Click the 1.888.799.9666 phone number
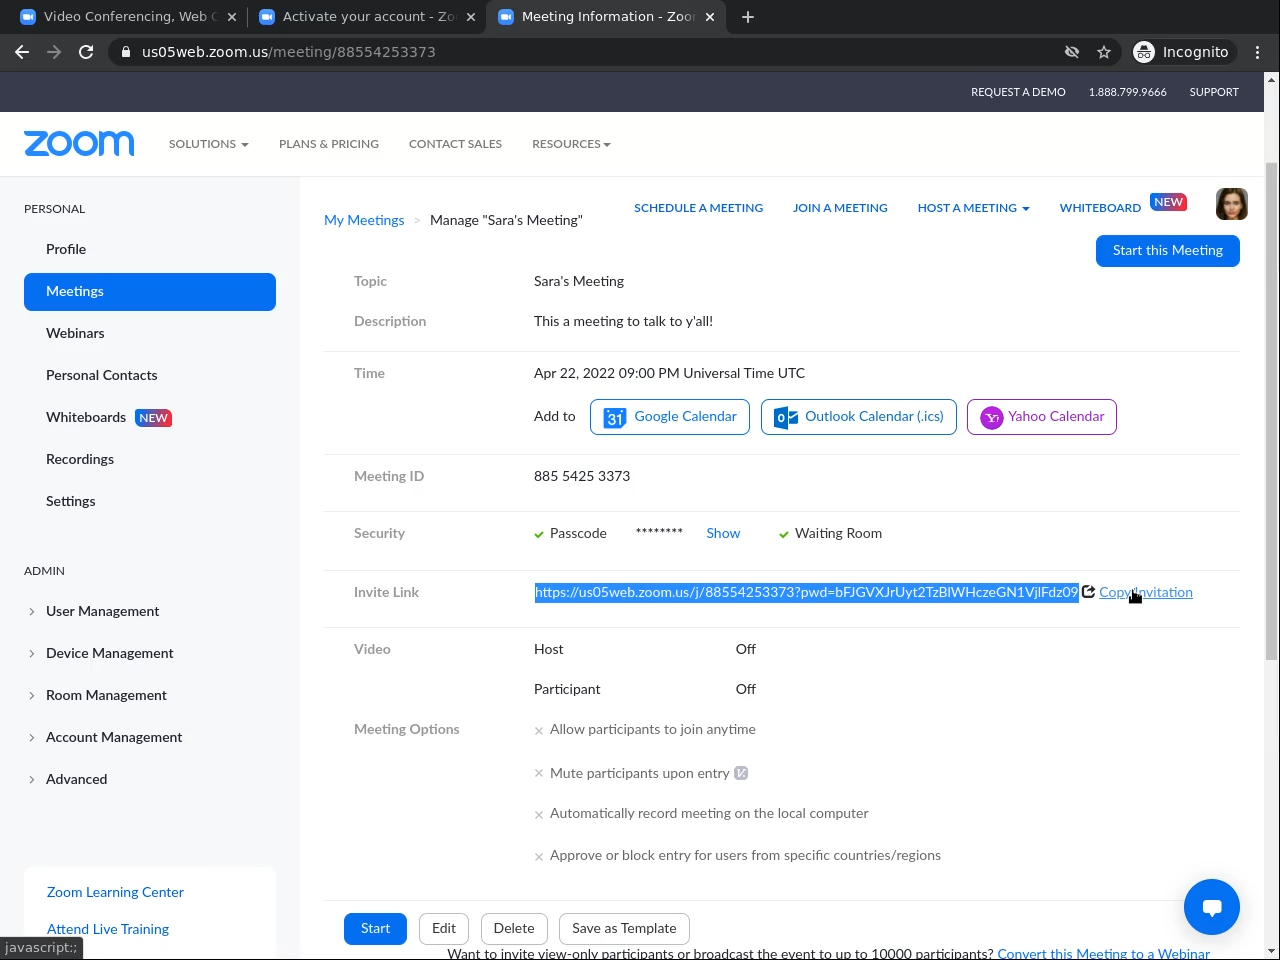 1128,92
